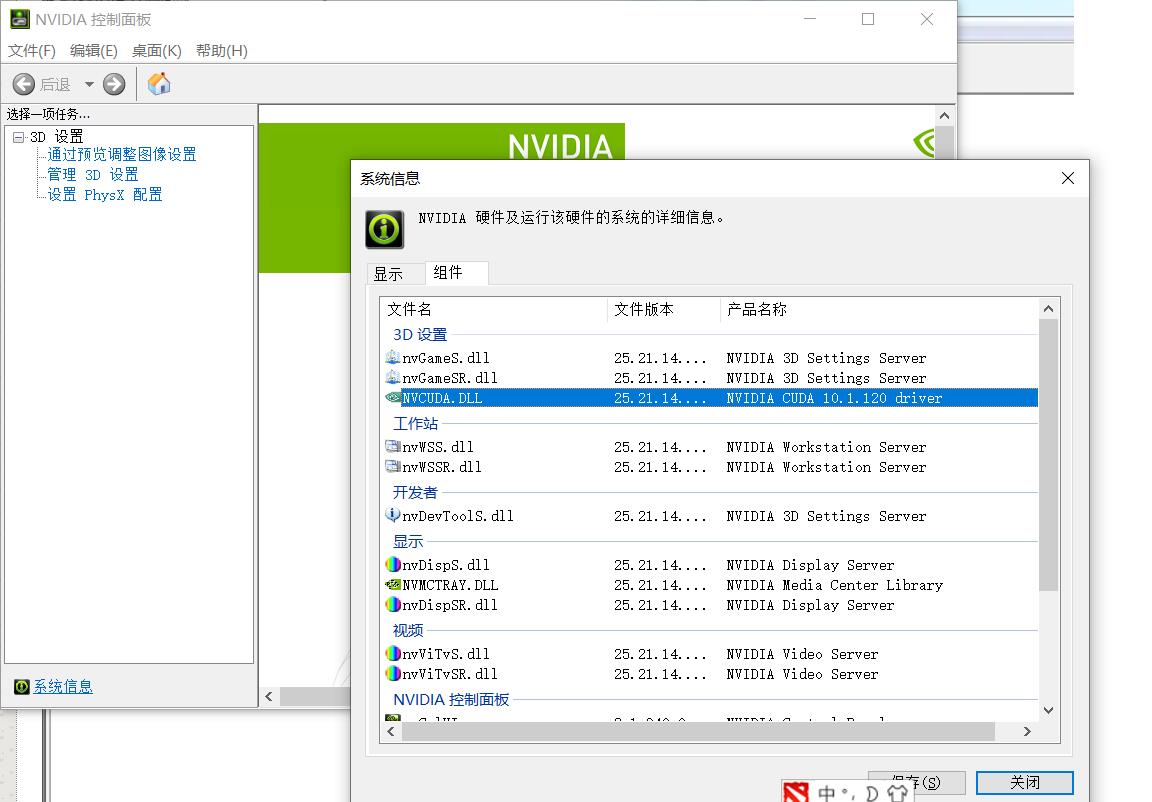Open the back history dropdown arrow
The image size is (1152, 802).
[89, 84]
